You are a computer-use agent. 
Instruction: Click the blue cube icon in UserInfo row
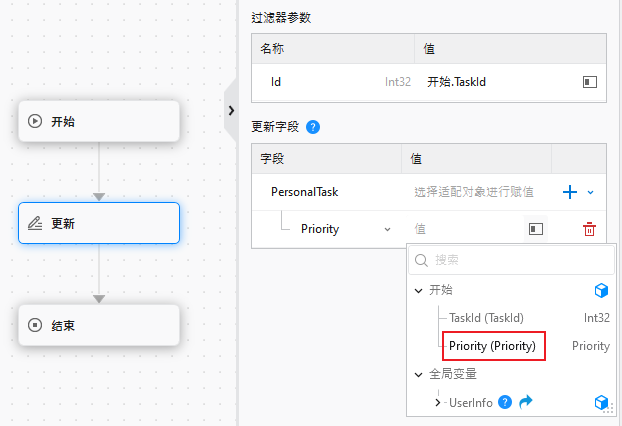pos(601,402)
